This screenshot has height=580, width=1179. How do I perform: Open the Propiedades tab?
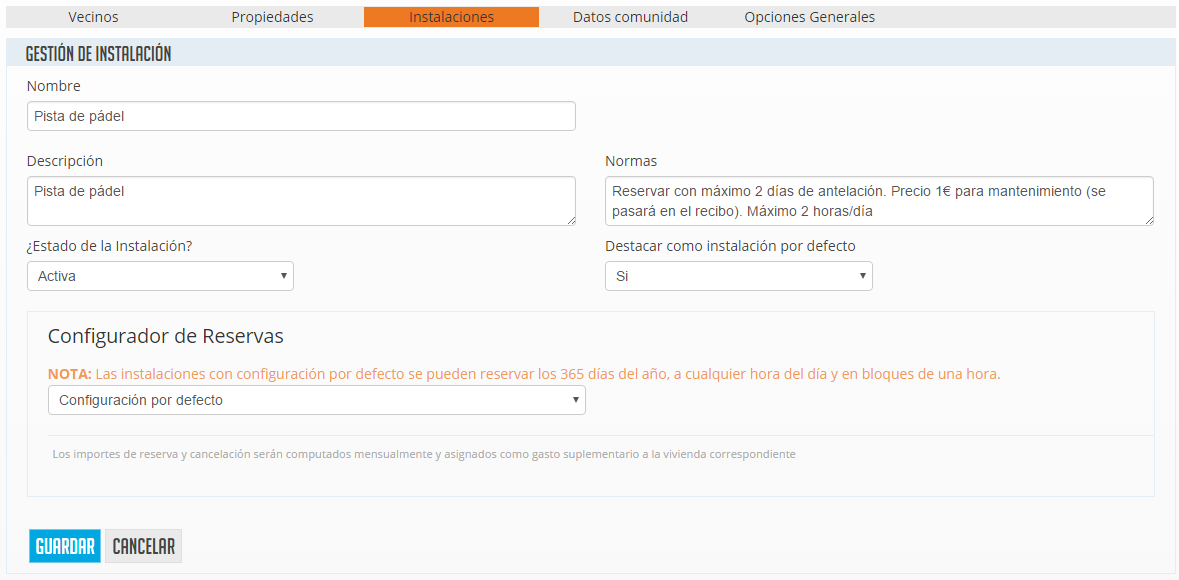[272, 17]
